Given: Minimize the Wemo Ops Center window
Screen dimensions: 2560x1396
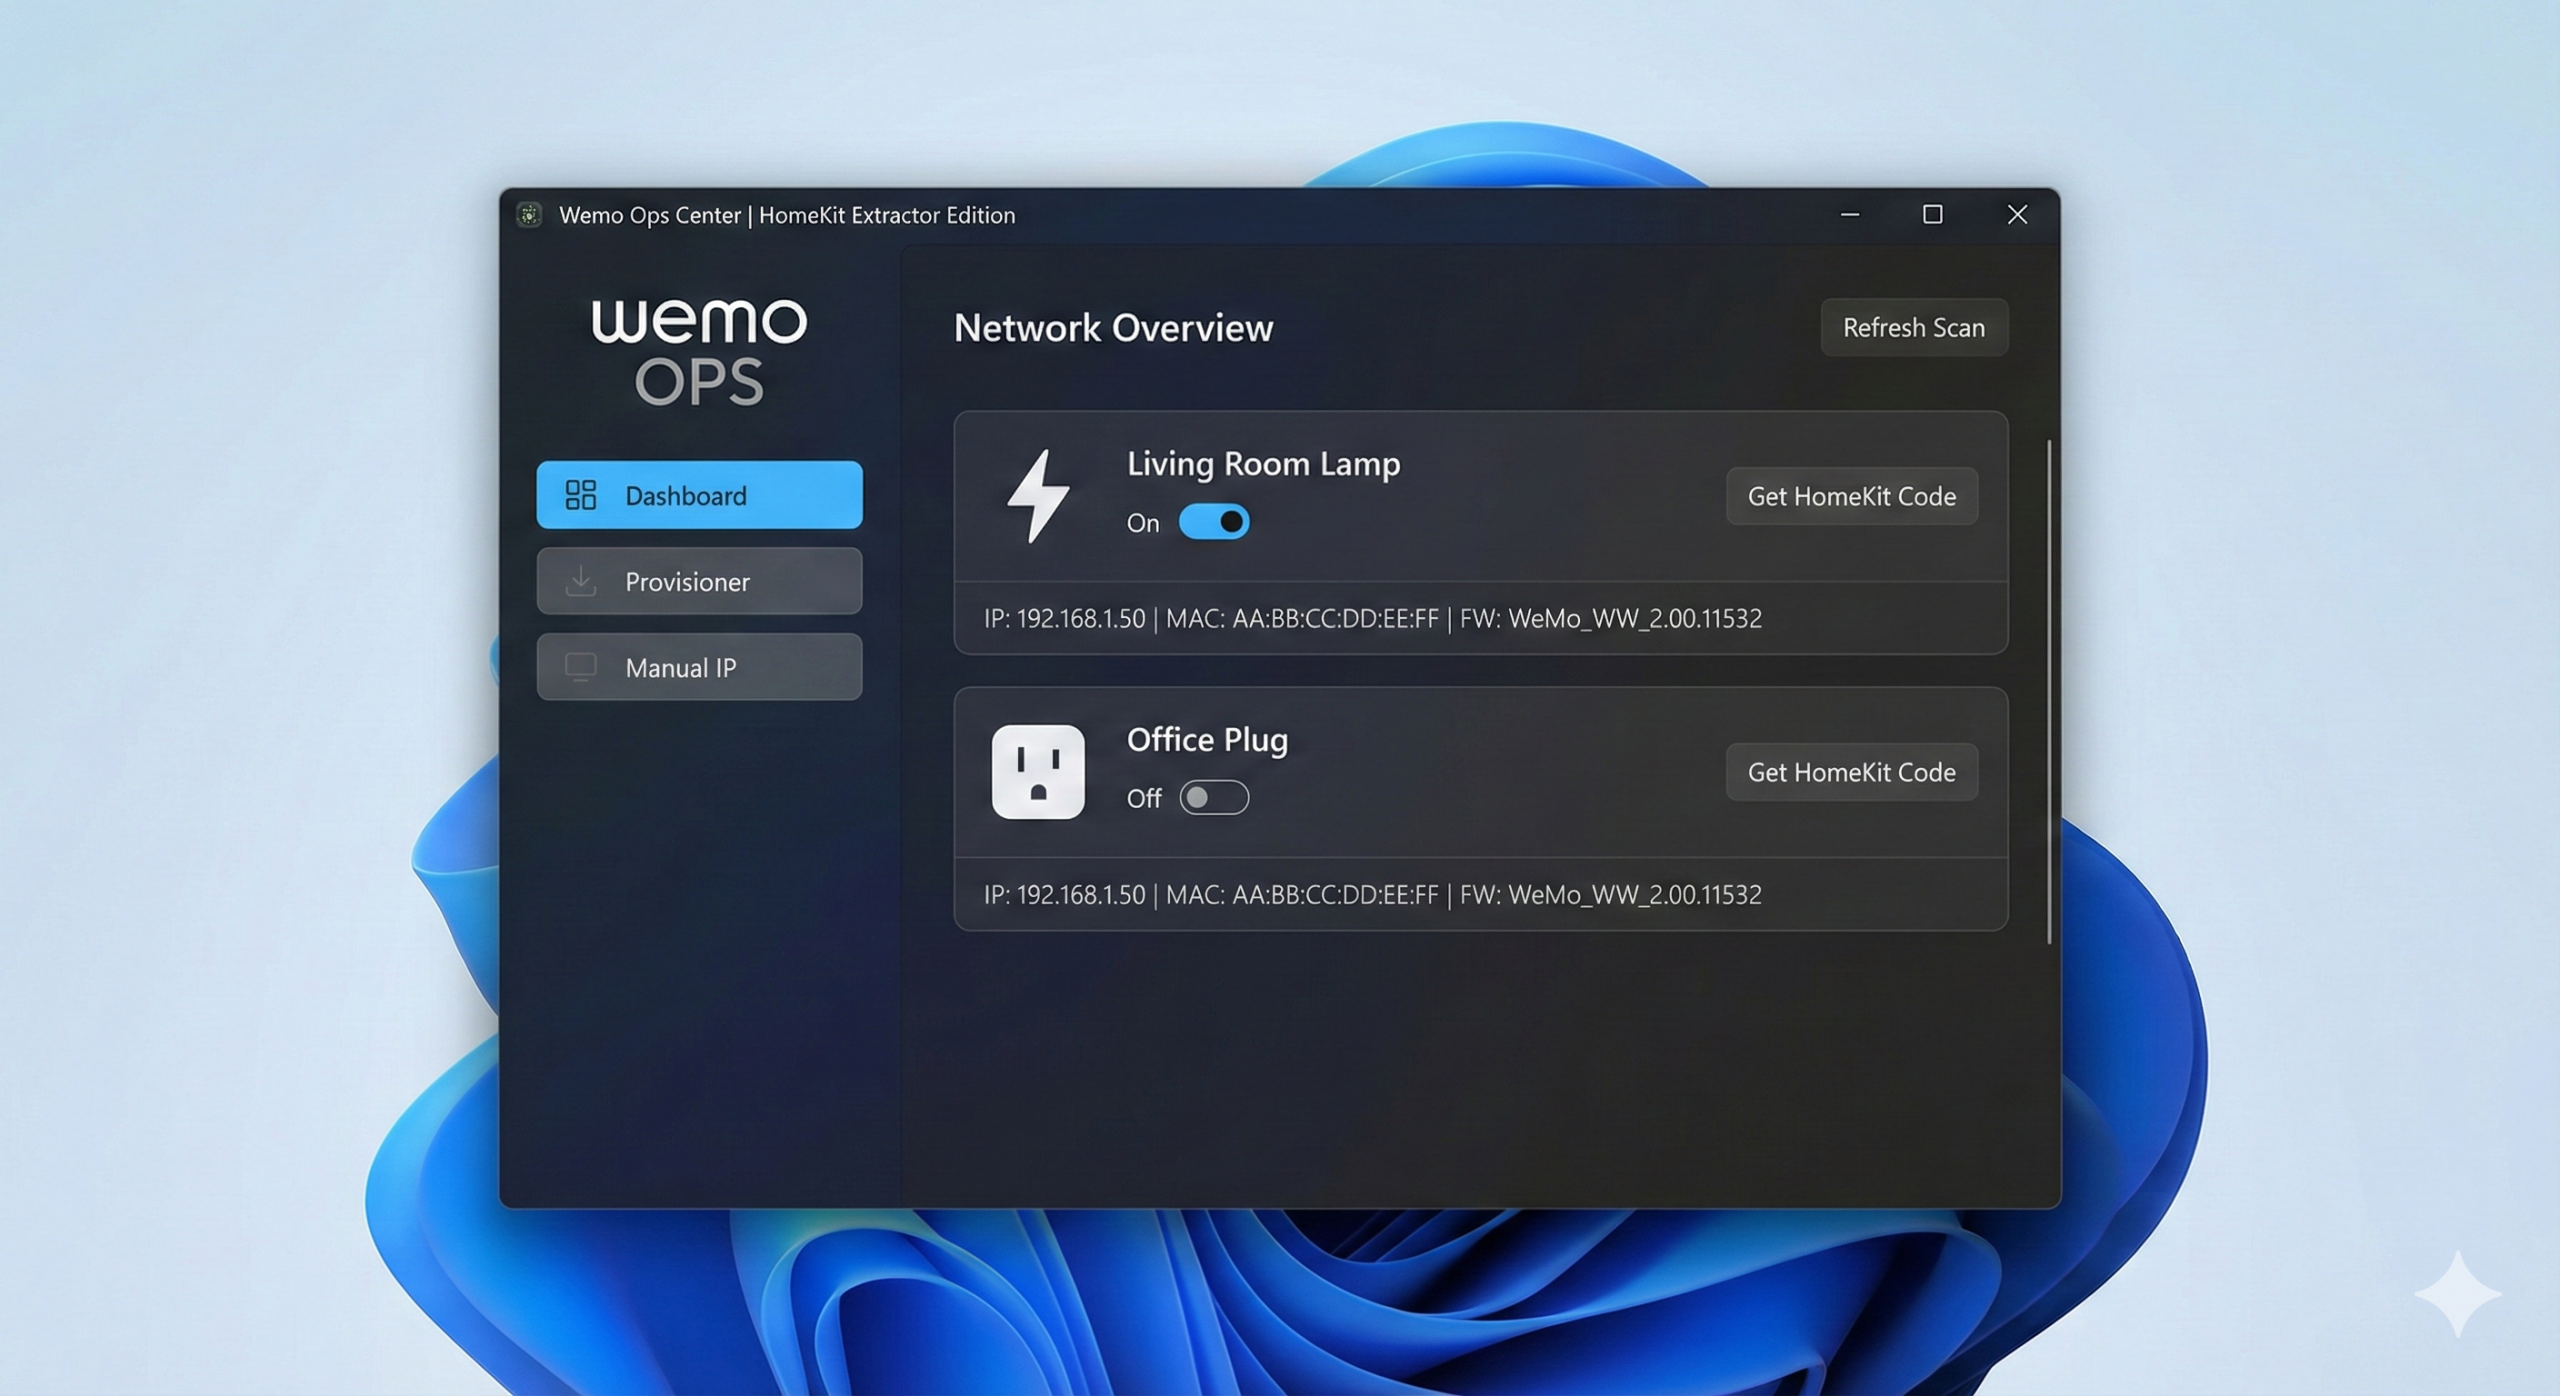Looking at the screenshot, I should click(1849, 215).
